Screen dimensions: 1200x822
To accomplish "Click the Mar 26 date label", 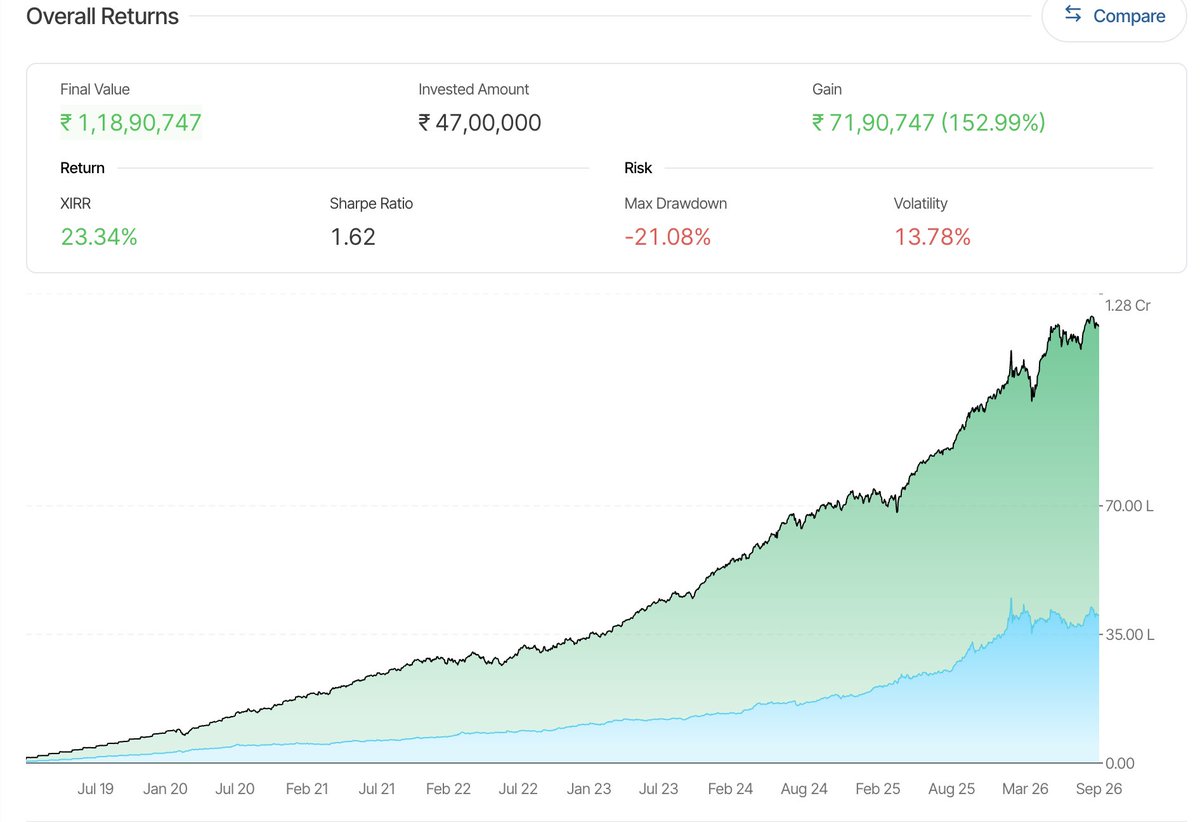I will coord(1025,789).
